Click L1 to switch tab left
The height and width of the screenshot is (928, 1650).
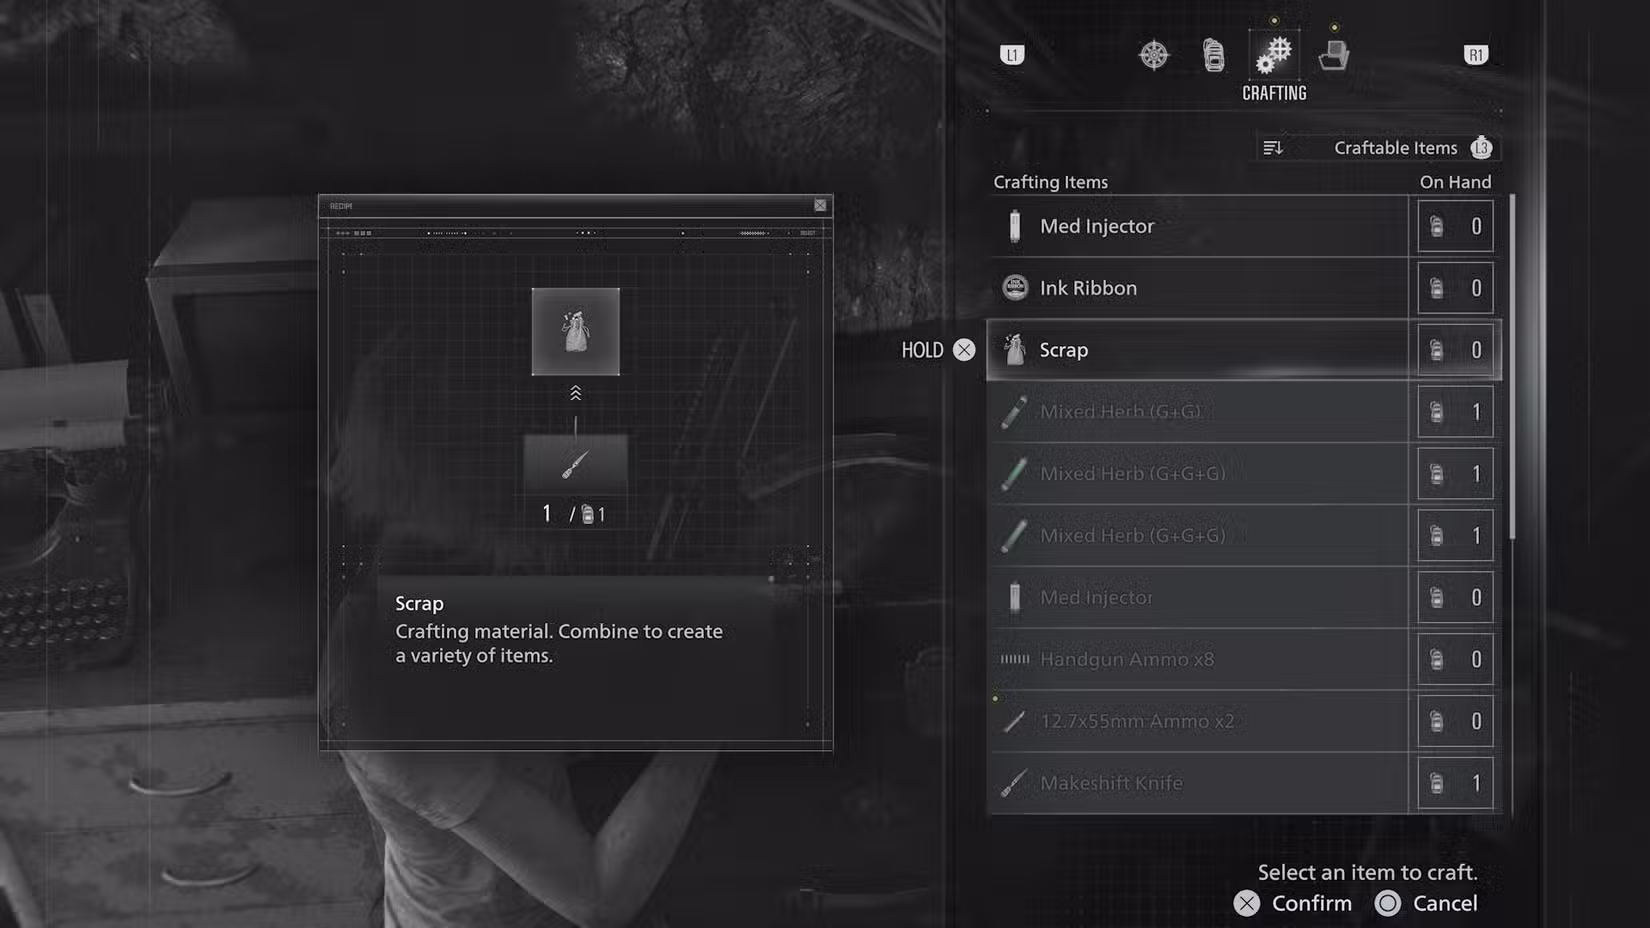(x=1012, y=55)
